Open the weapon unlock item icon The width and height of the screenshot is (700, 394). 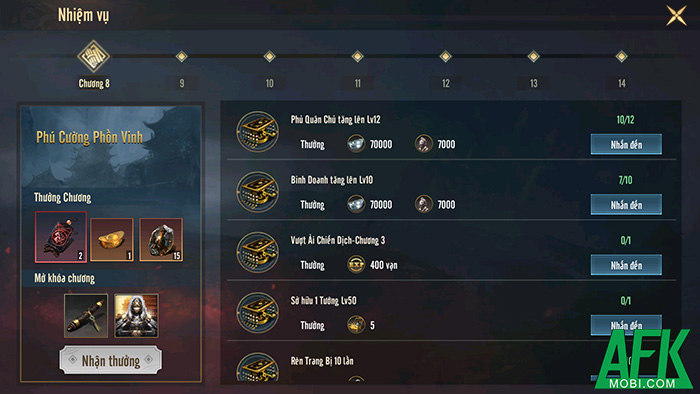(86, 315)
